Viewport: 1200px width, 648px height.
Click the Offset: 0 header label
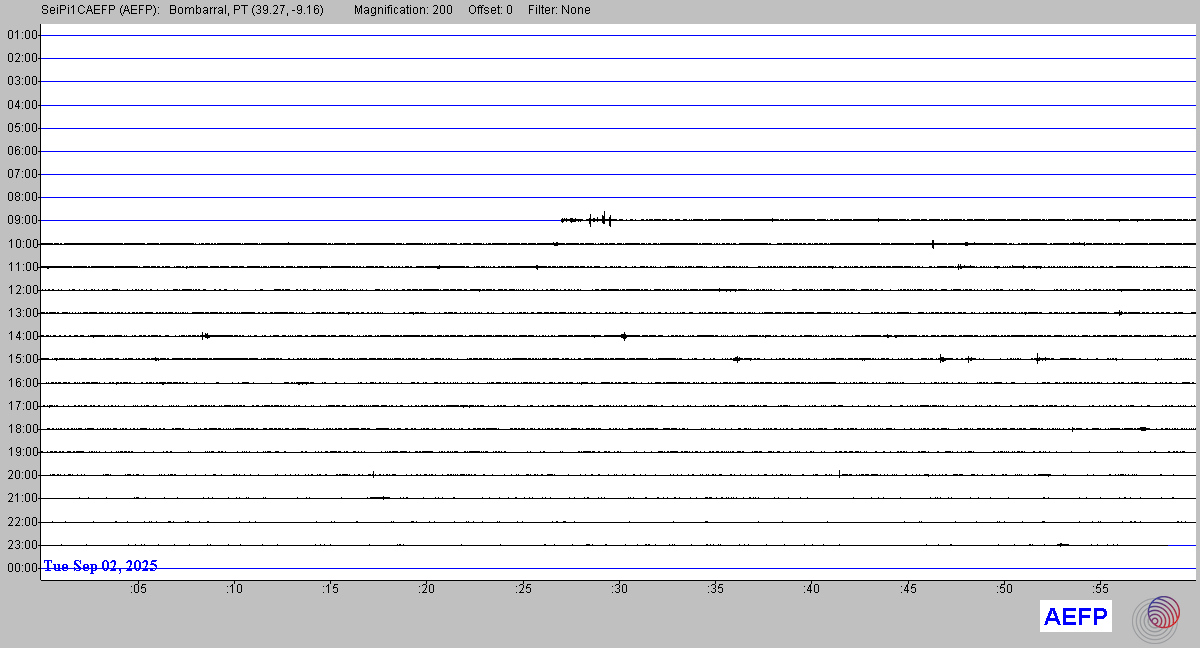tap(490, 10)
